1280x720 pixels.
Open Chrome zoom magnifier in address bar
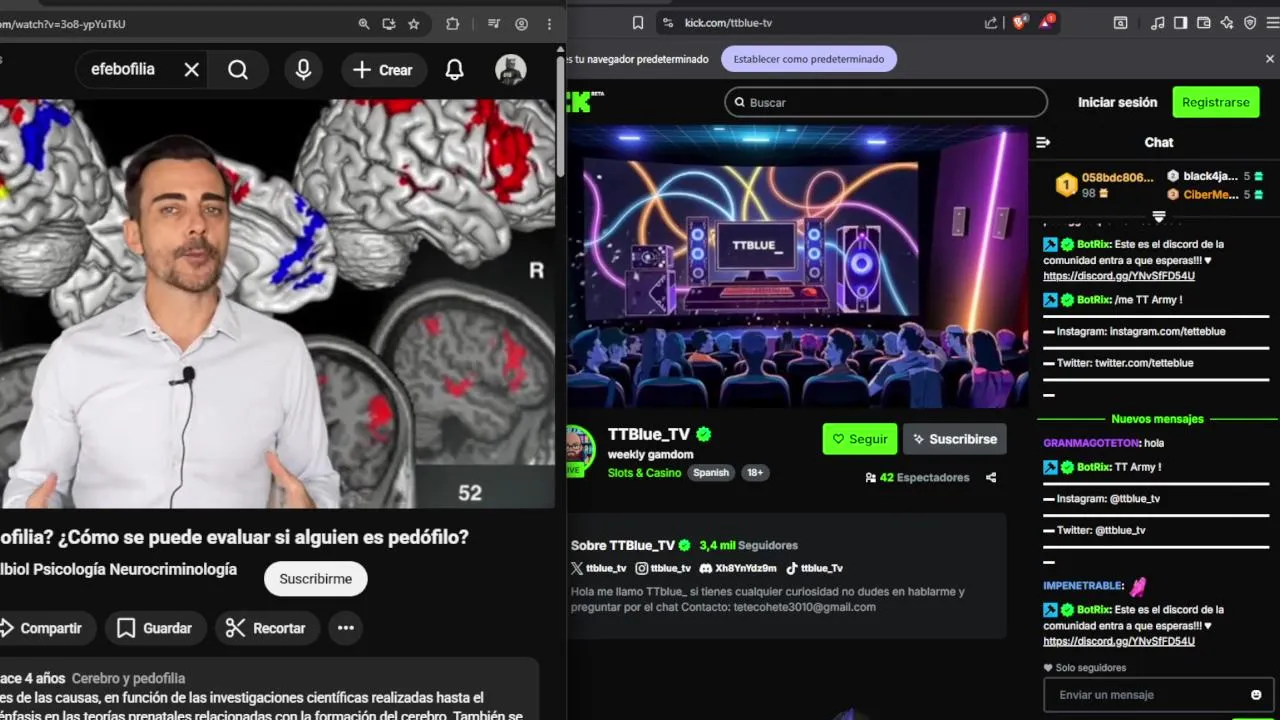point(364,24)
